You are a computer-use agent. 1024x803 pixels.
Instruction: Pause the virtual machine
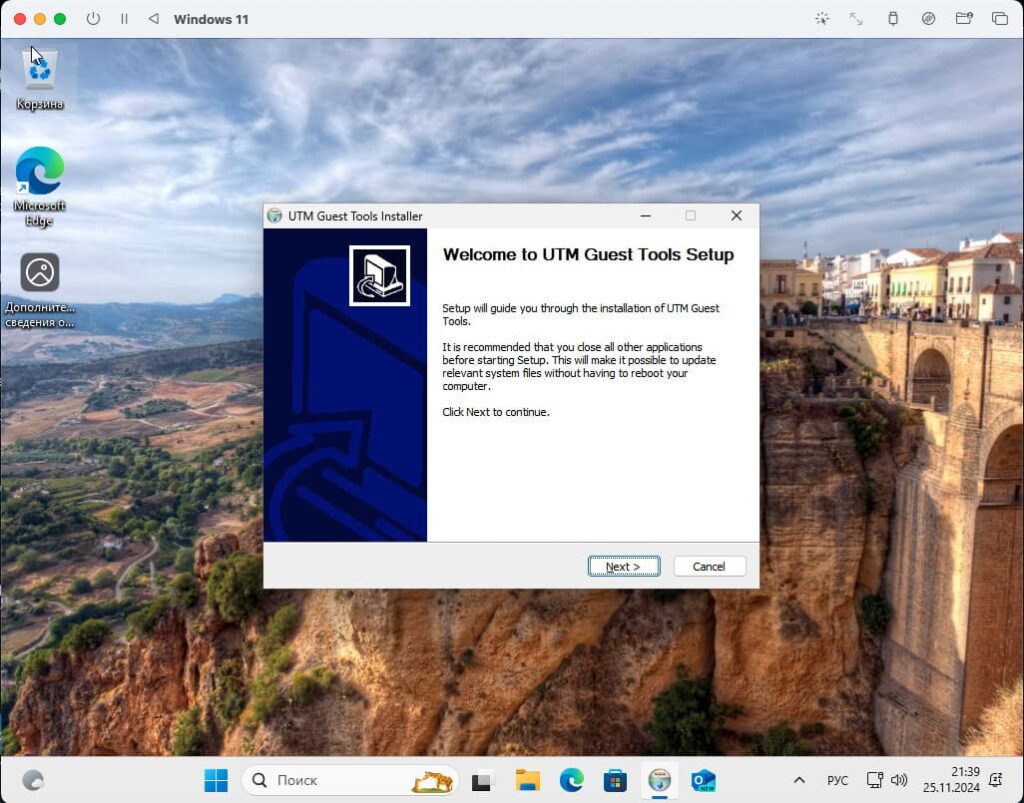click(x=124, y=19)
